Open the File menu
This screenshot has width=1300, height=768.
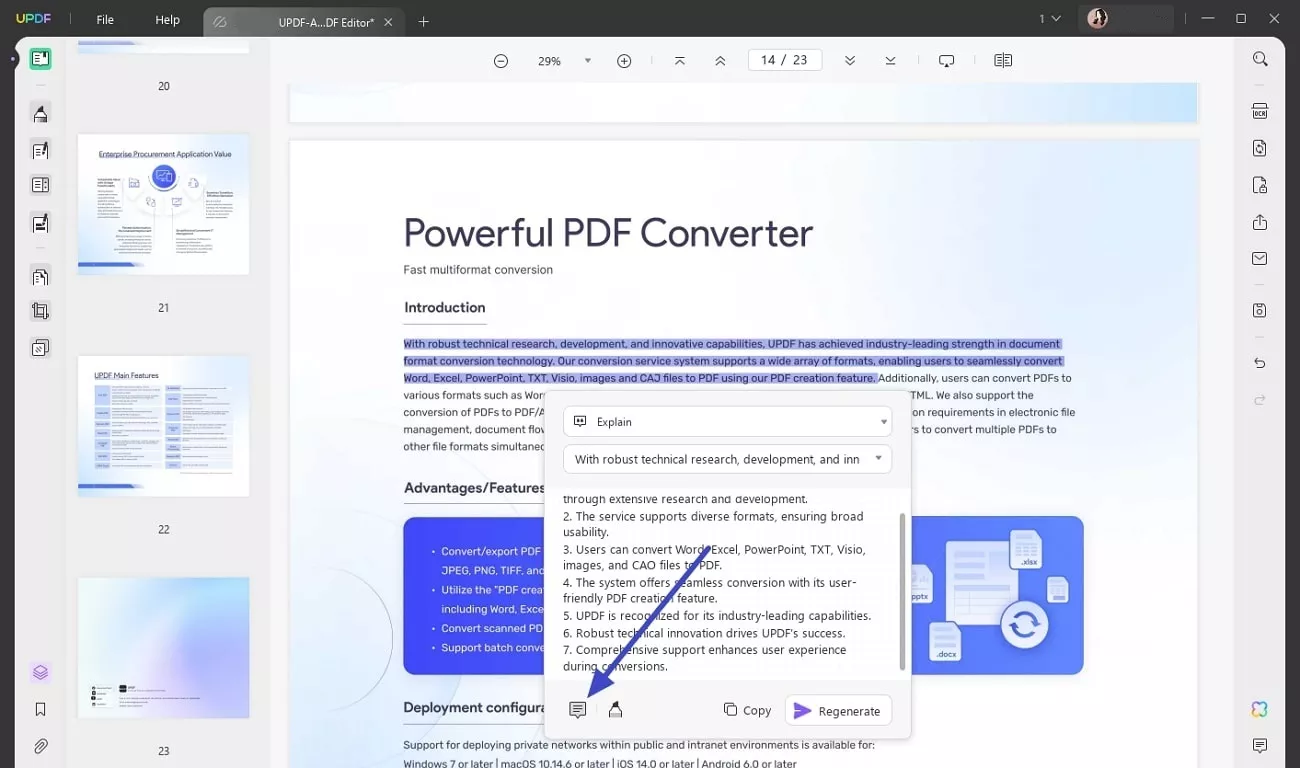point(105,20)
